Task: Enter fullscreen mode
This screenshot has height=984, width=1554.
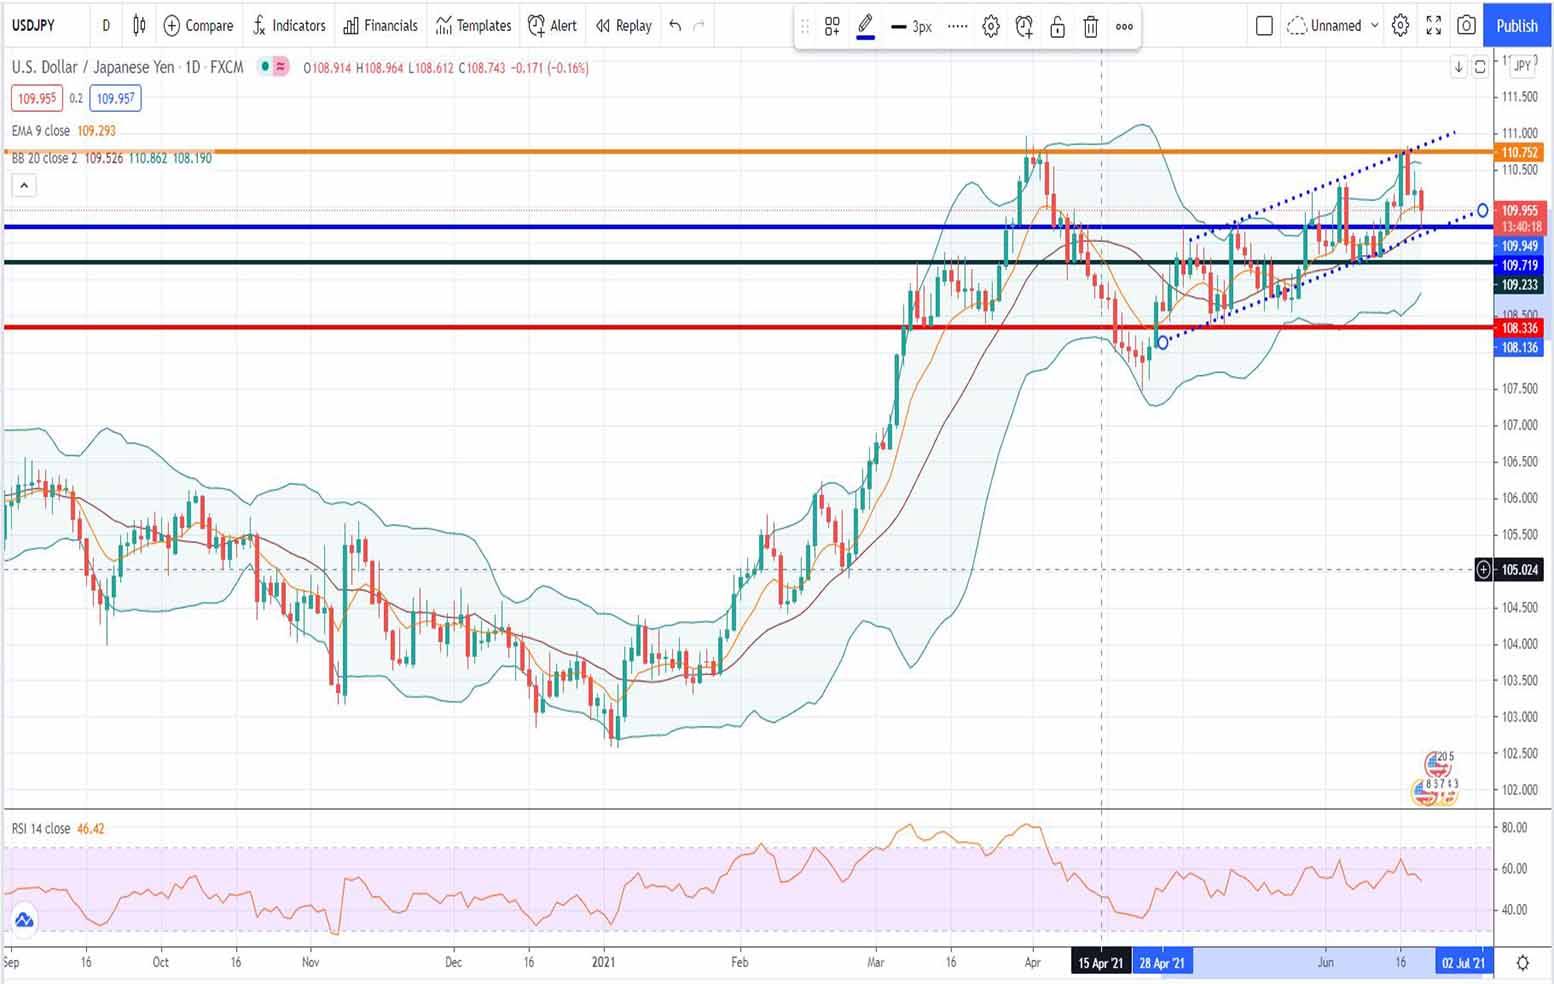Action: [x=1433, y=26]
